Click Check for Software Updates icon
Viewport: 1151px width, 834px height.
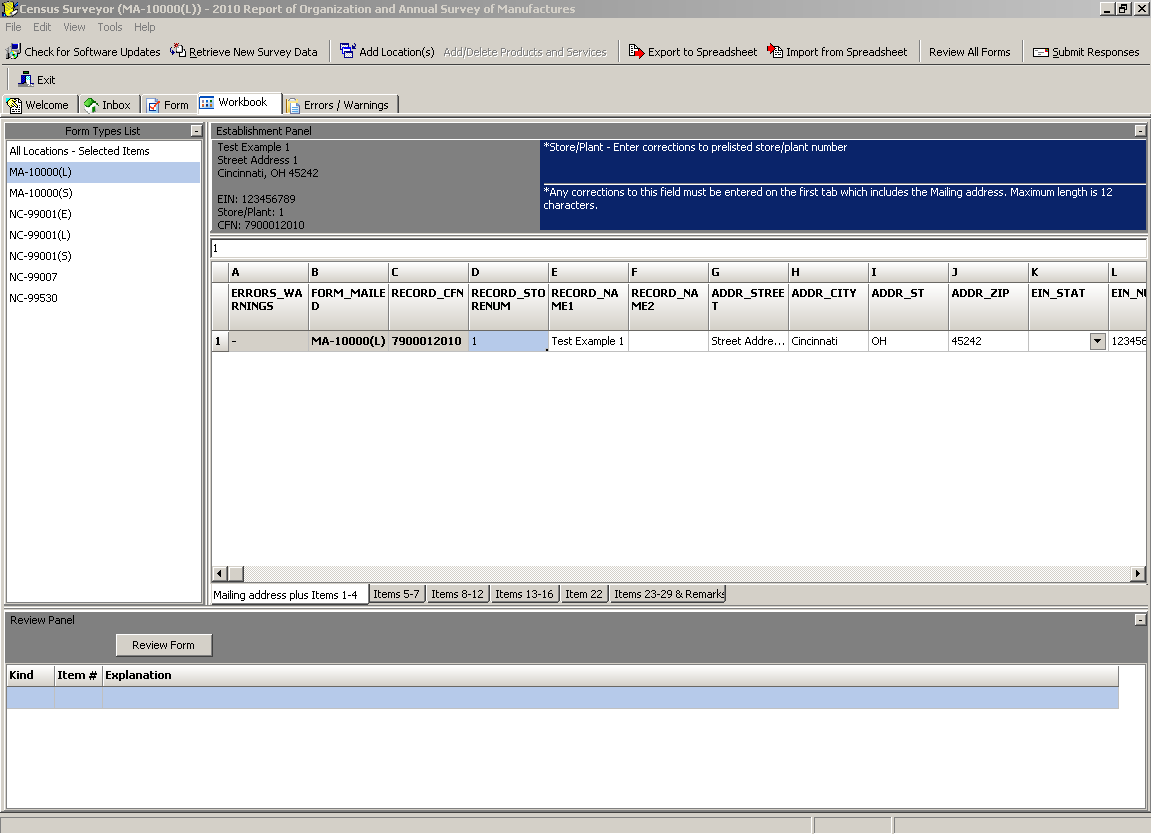(13, 52)
